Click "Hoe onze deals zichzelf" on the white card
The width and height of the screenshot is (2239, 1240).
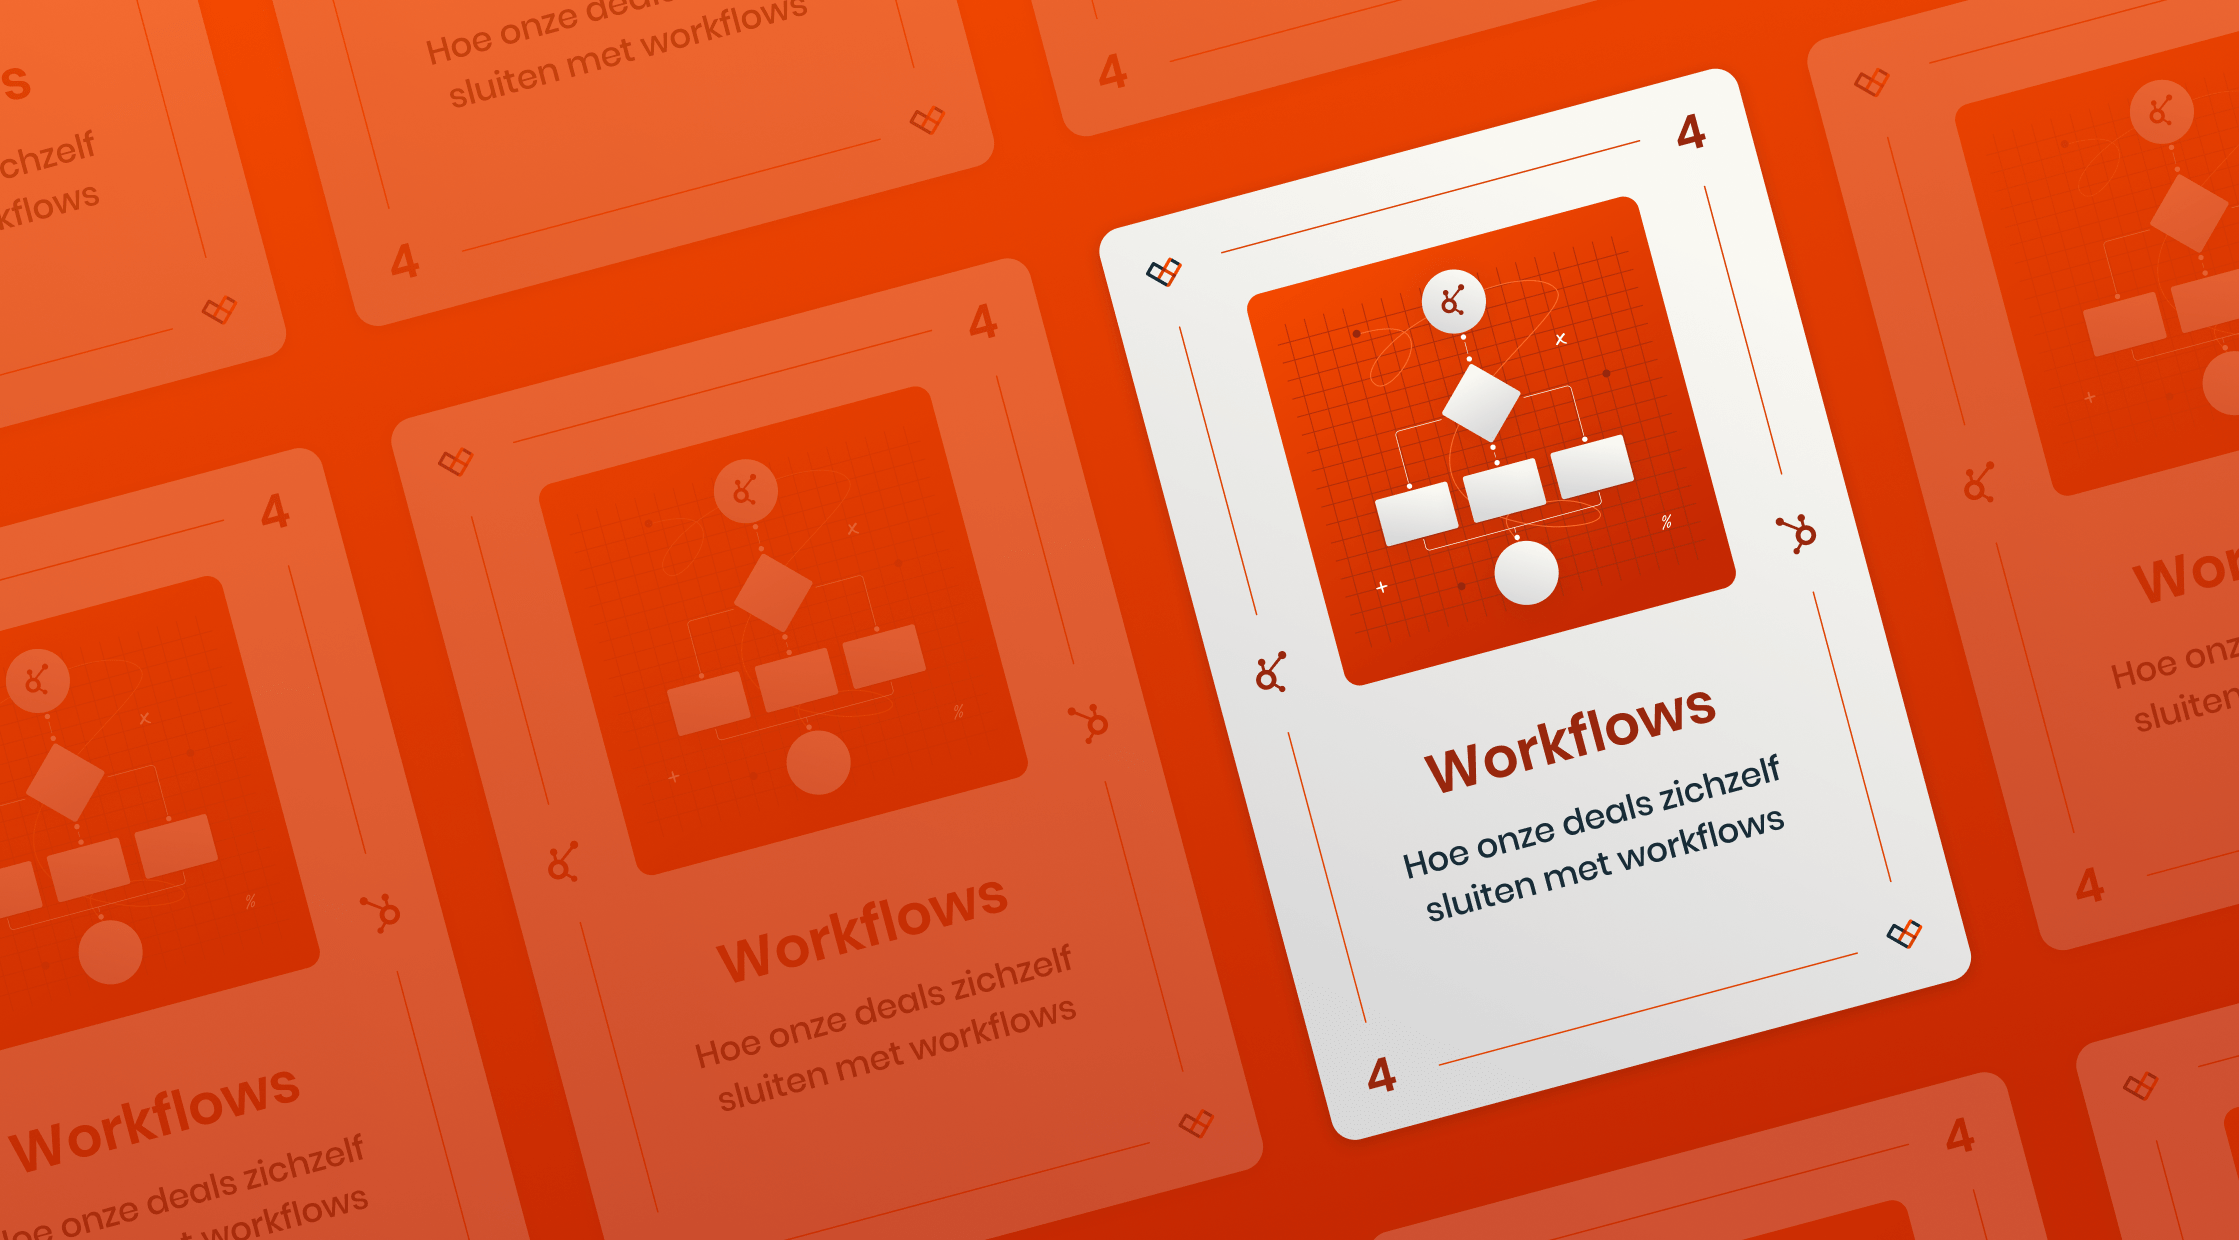(x=1591, y=816)
